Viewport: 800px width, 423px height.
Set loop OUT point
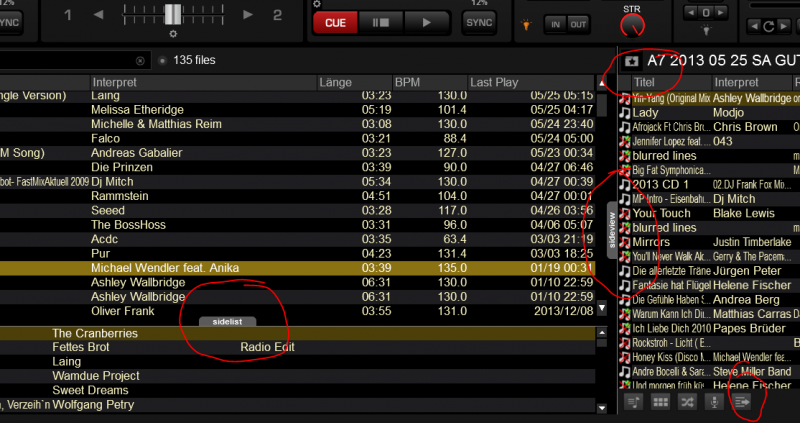click(x=578, y=24)
